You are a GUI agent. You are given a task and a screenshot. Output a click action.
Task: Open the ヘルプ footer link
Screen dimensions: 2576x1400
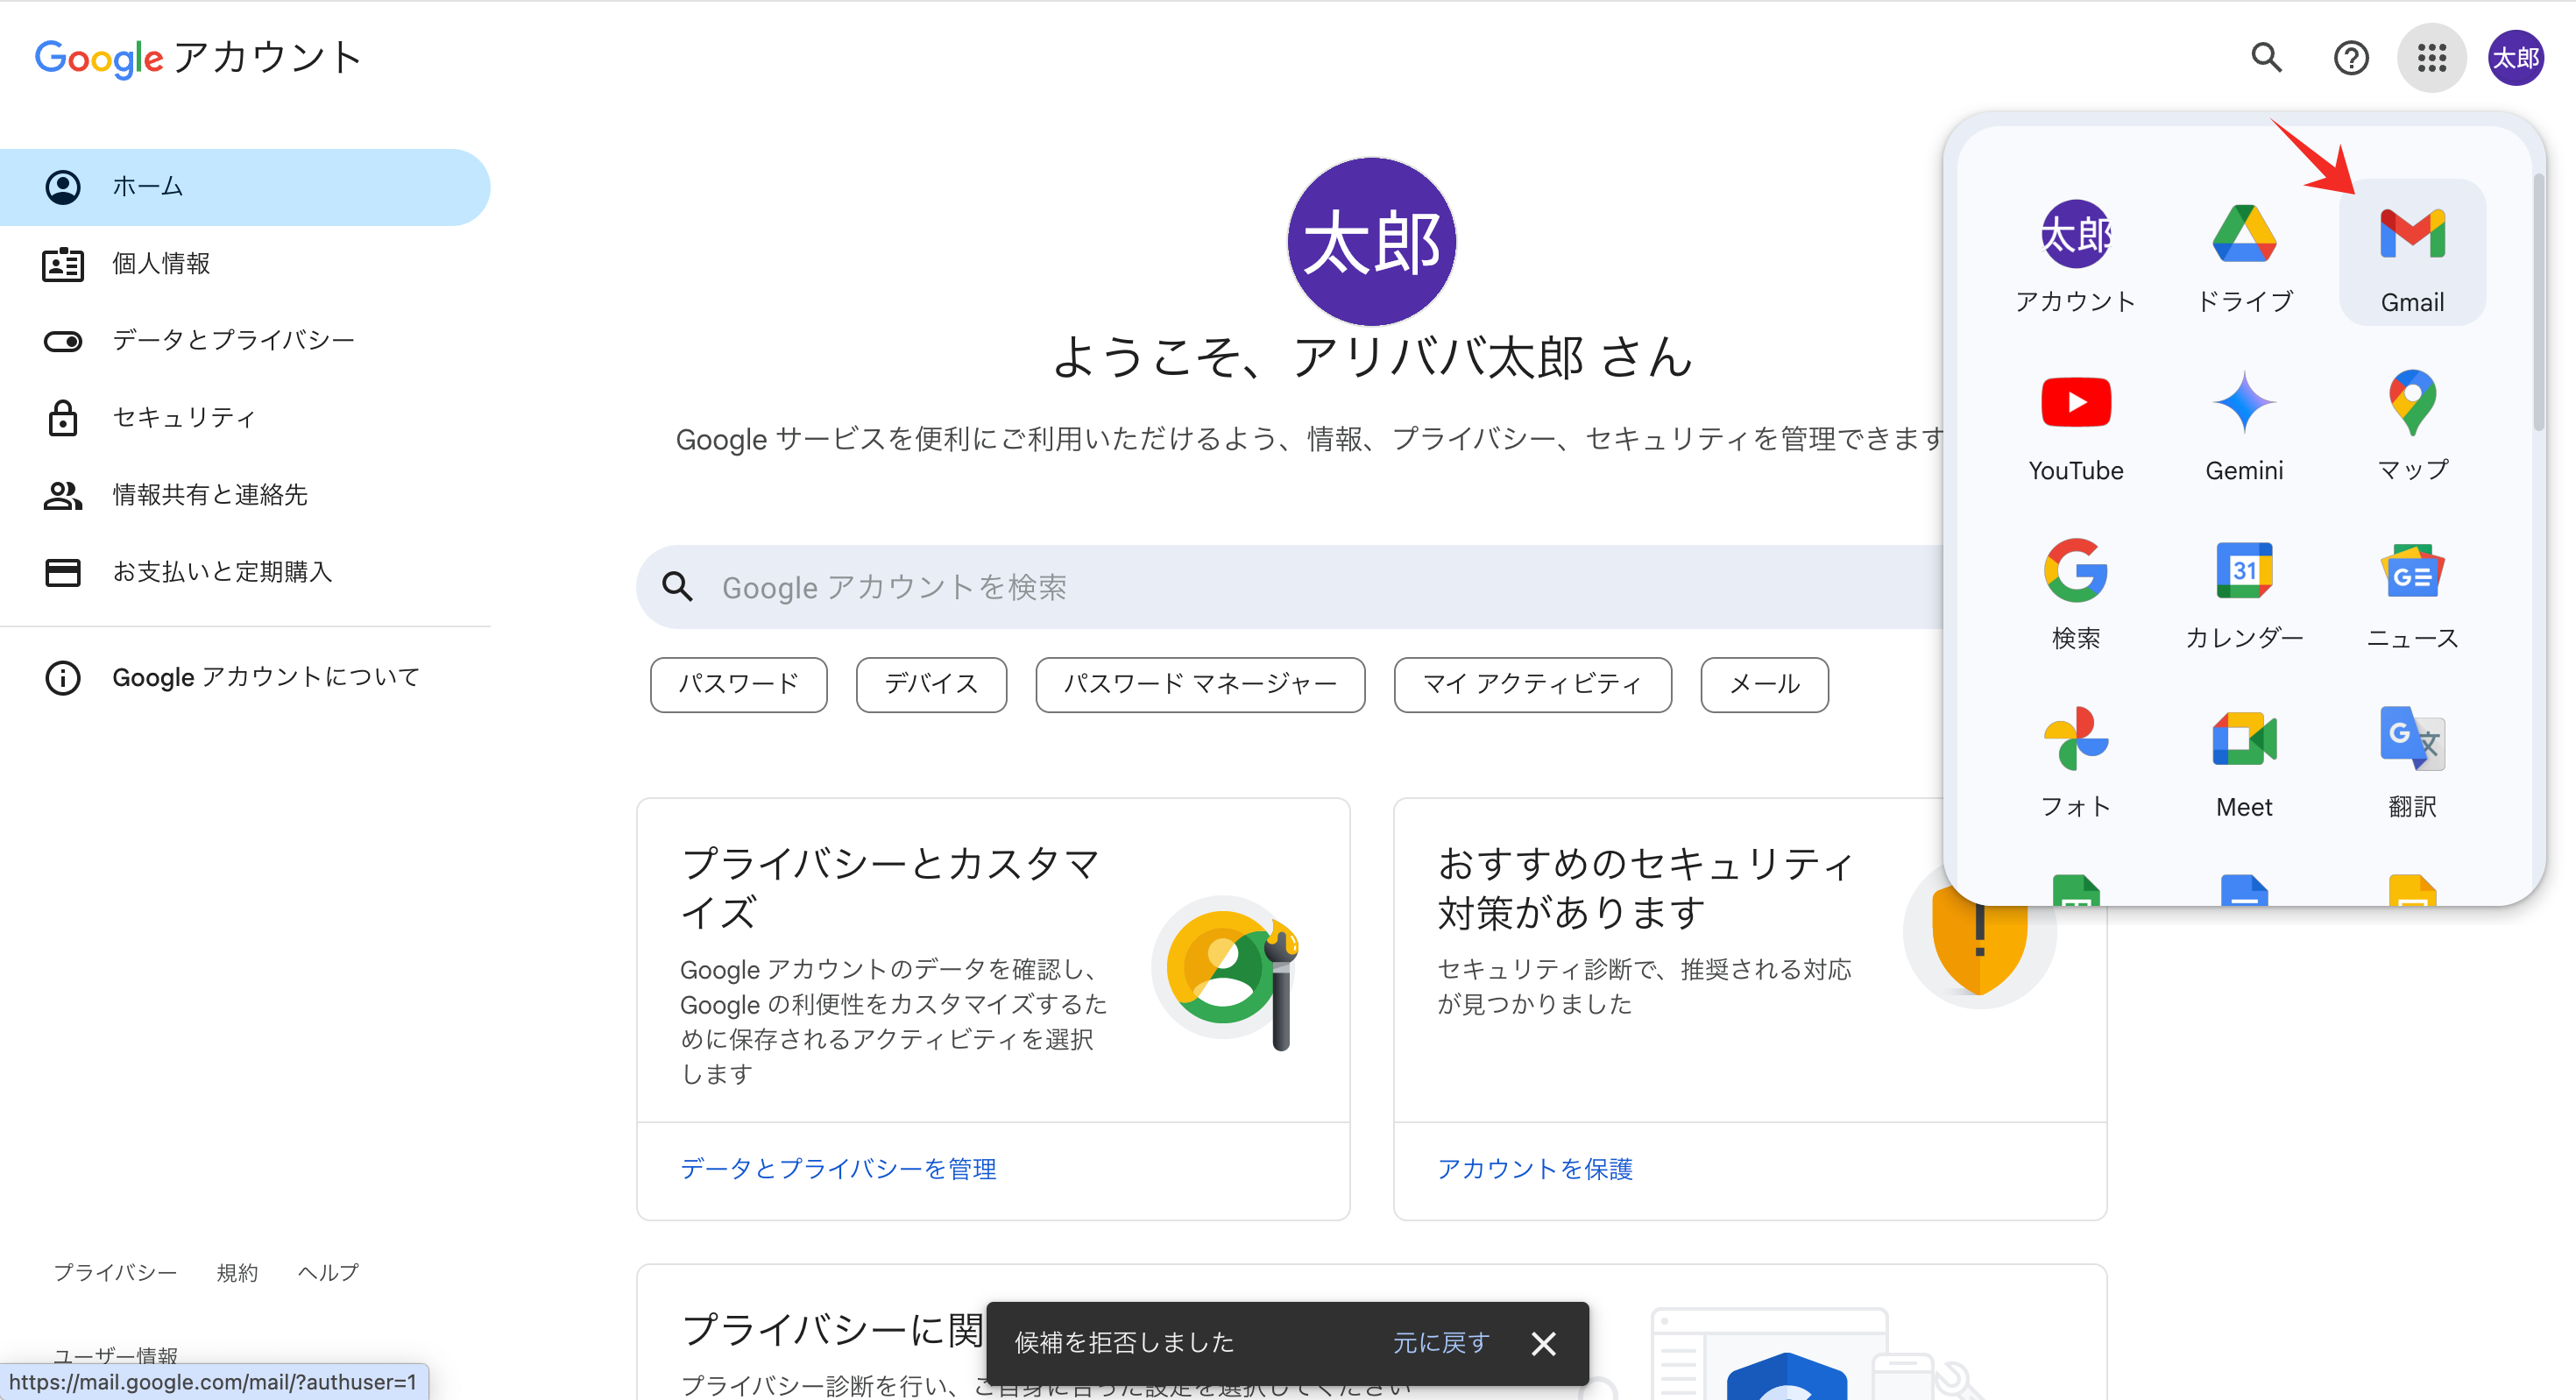tap(328, 1273)
